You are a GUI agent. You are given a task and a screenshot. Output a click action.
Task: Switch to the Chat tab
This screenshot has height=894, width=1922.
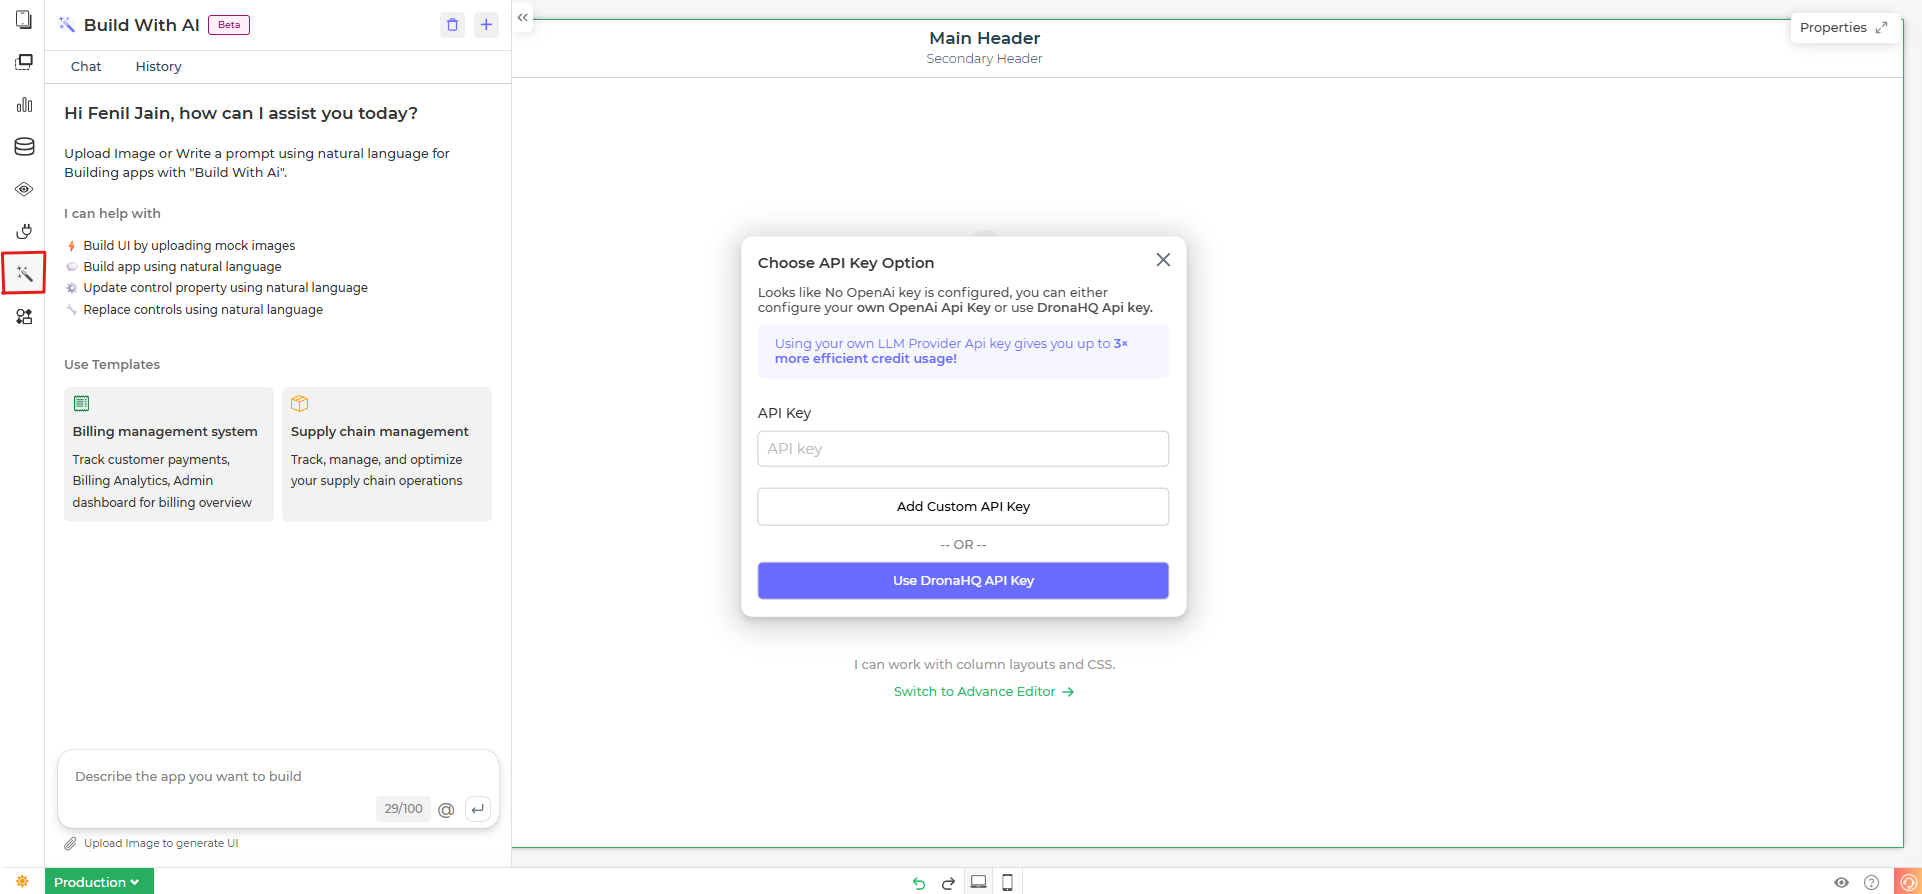pos(86,66)
